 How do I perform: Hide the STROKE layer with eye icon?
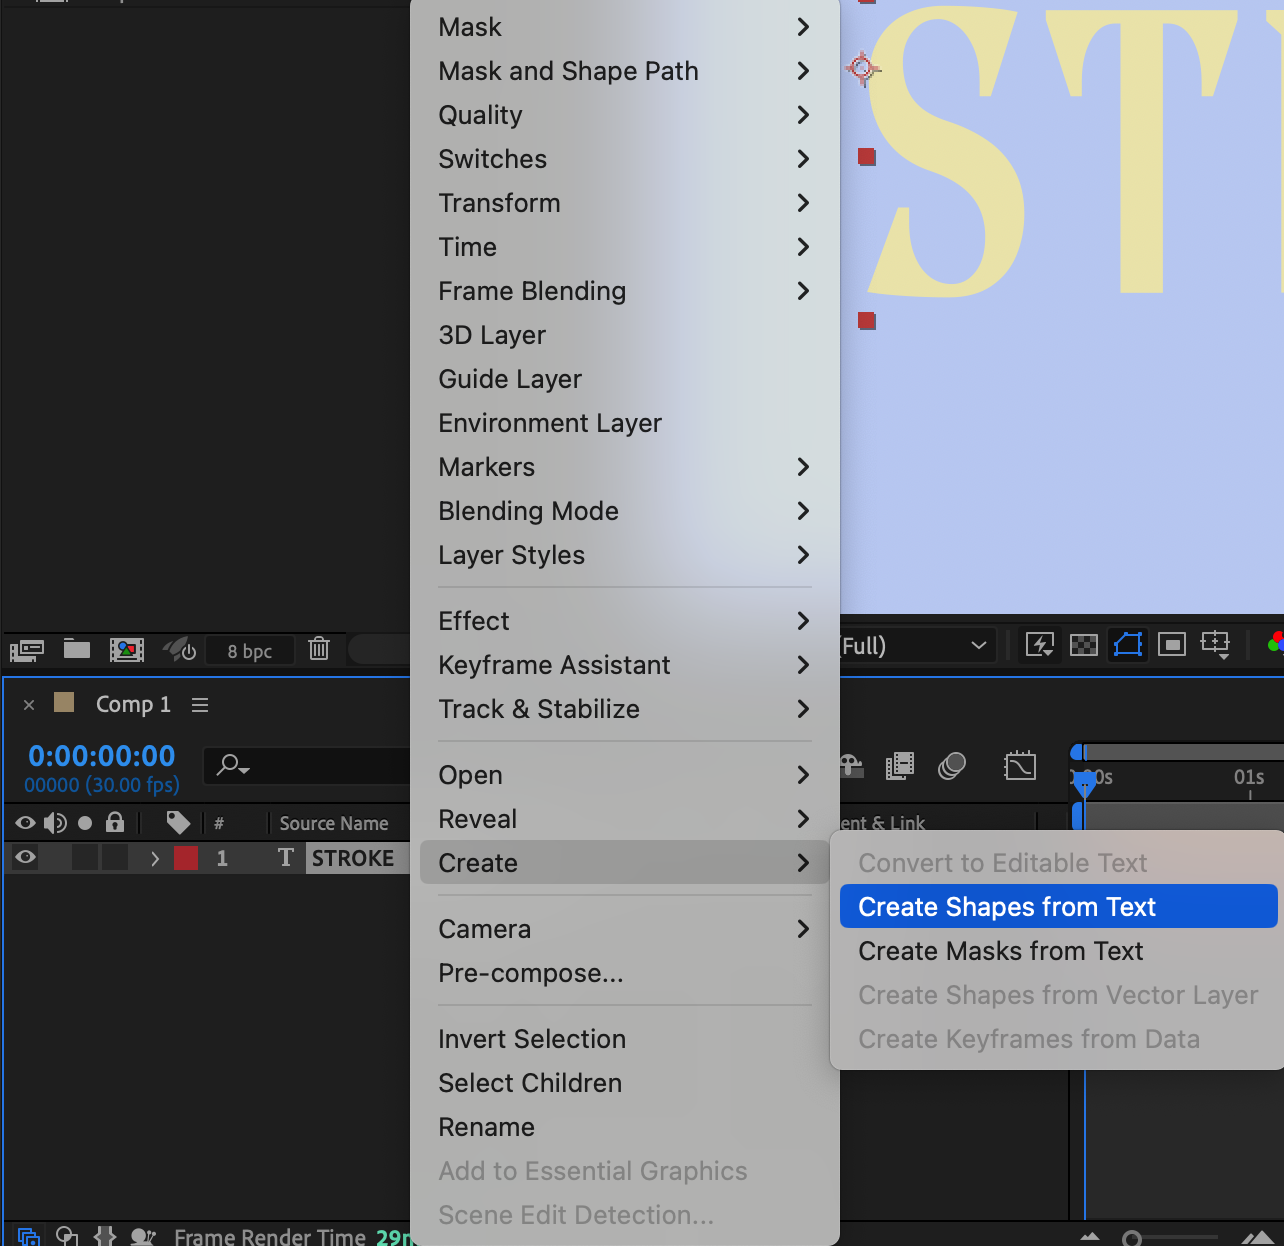tap(26, 857)
